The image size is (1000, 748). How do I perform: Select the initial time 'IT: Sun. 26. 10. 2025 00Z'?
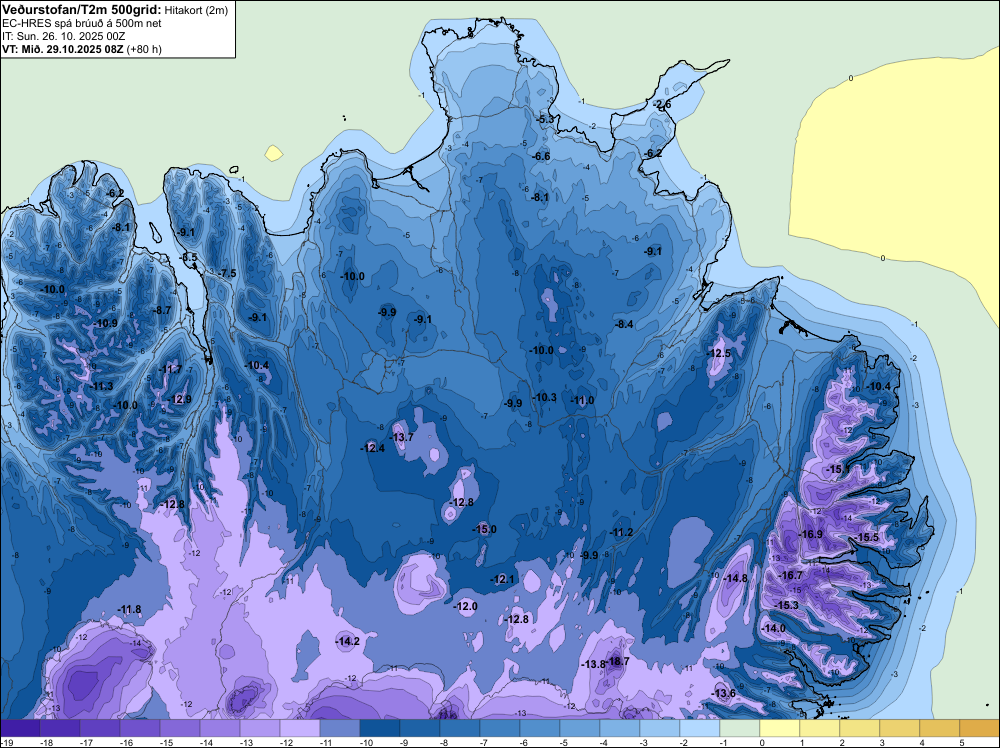pos(64,36)
